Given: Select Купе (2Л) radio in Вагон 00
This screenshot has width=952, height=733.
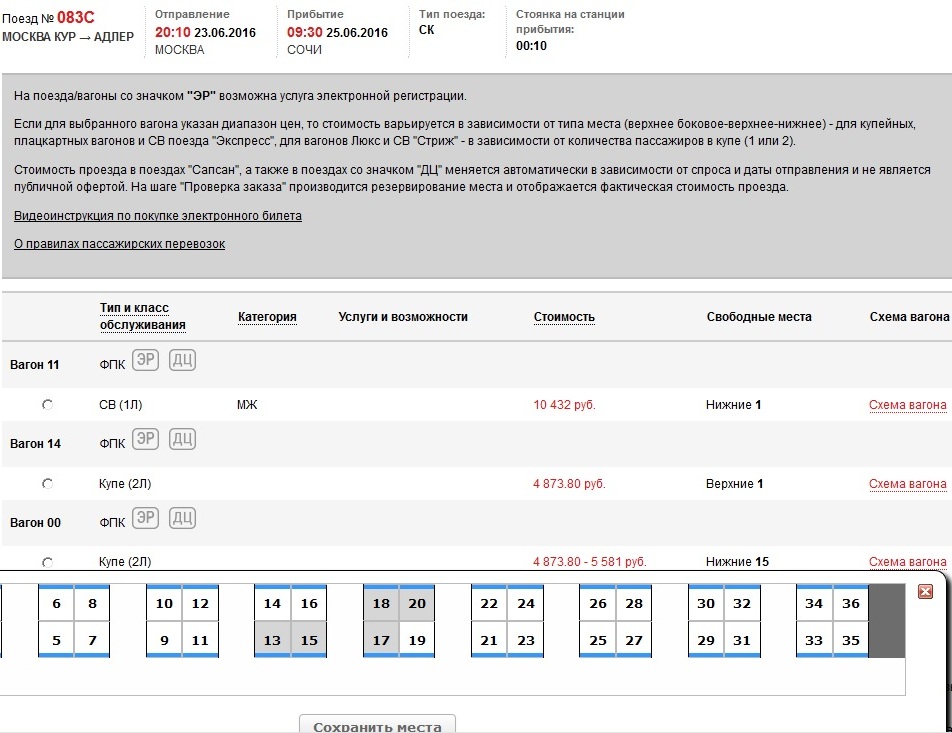Looking at the screenshot, I should pos(47,562).
